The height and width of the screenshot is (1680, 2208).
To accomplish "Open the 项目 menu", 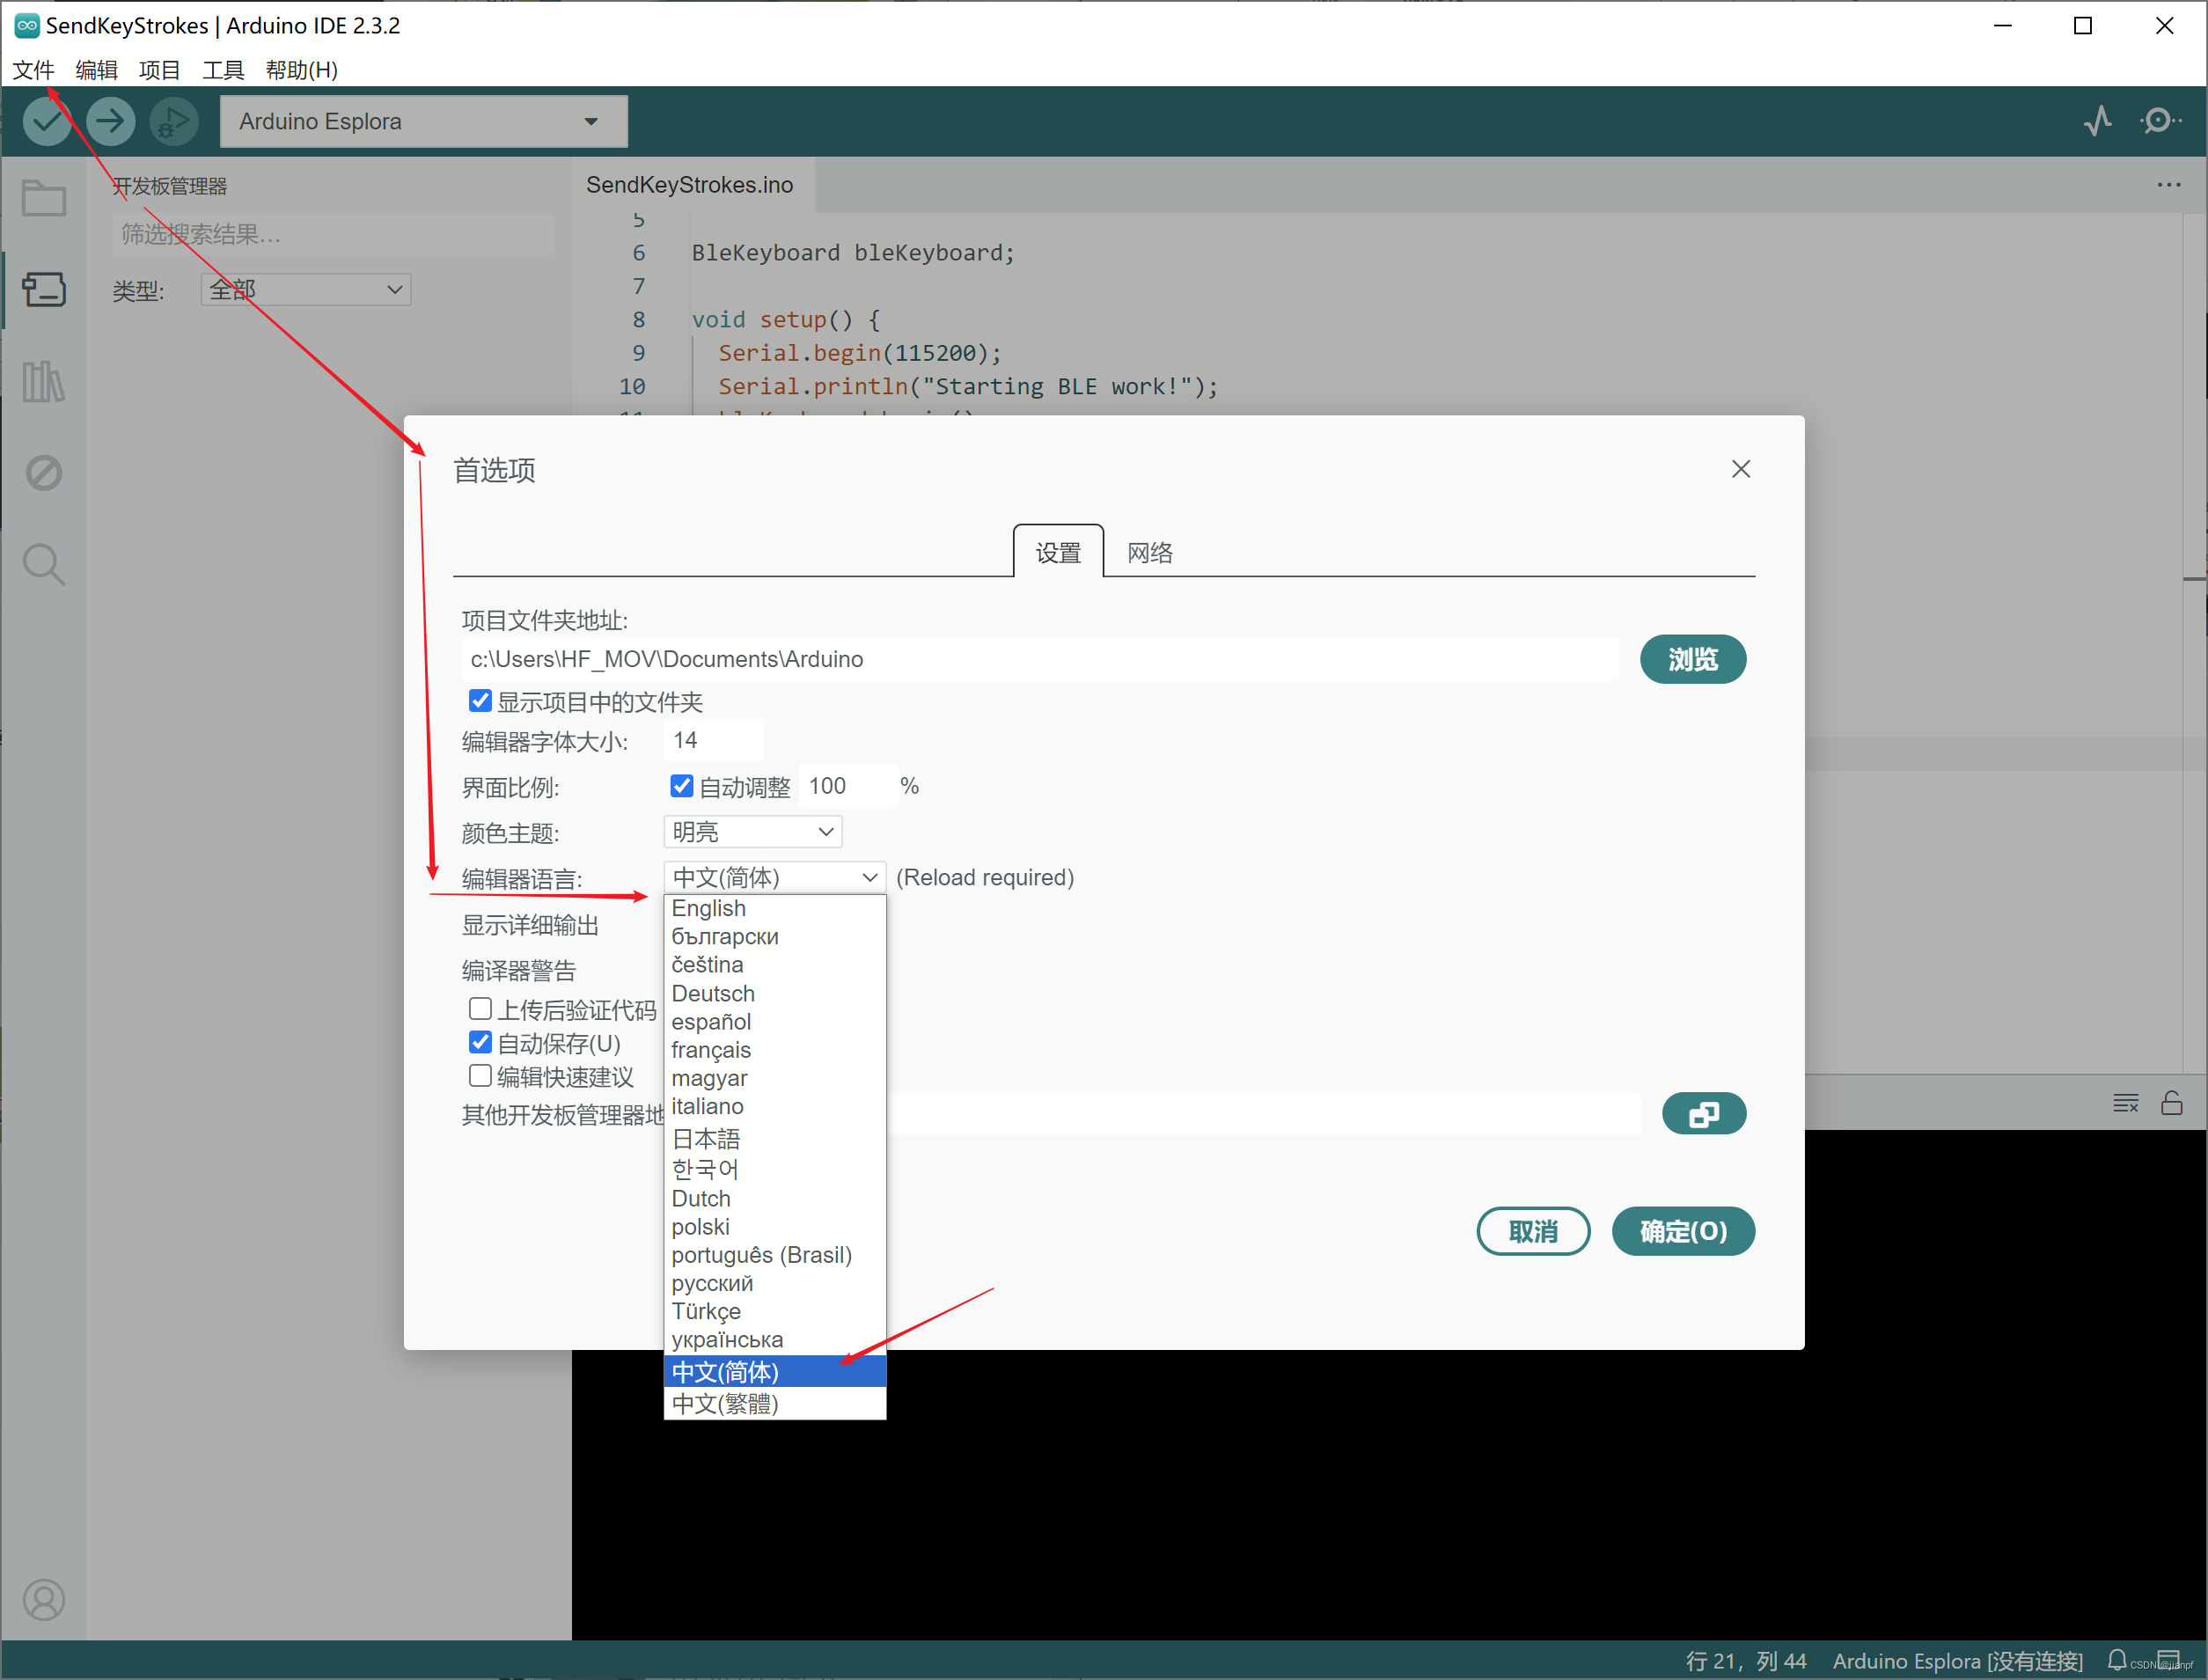I will (159, 70).
